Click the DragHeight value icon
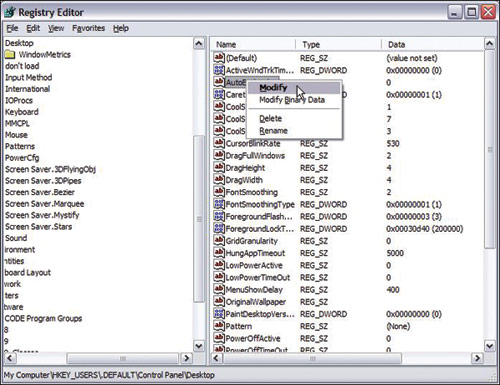Viewport: 500px width, 385px height. pos(219,167)
